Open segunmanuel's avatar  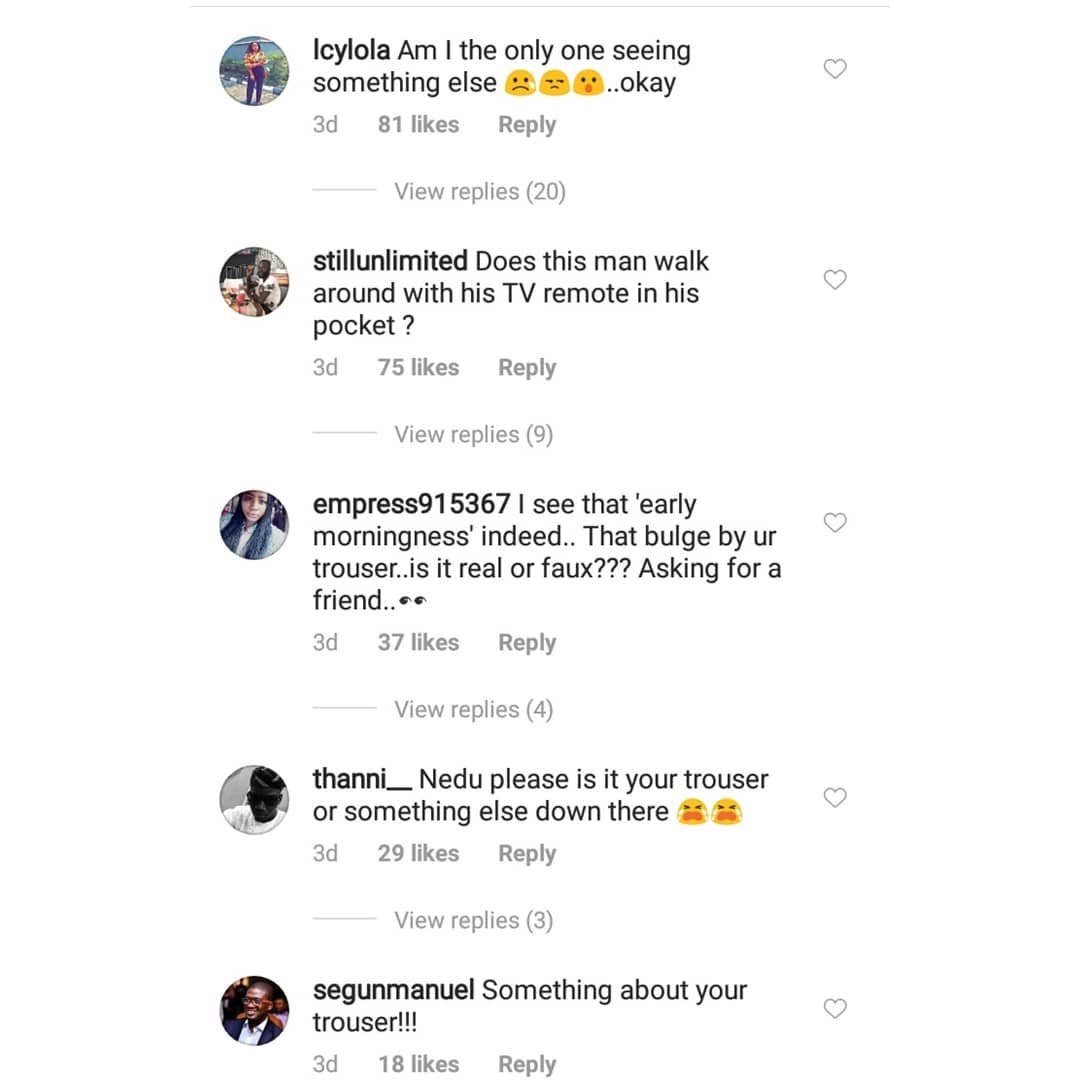click(x=254, y=1010)
